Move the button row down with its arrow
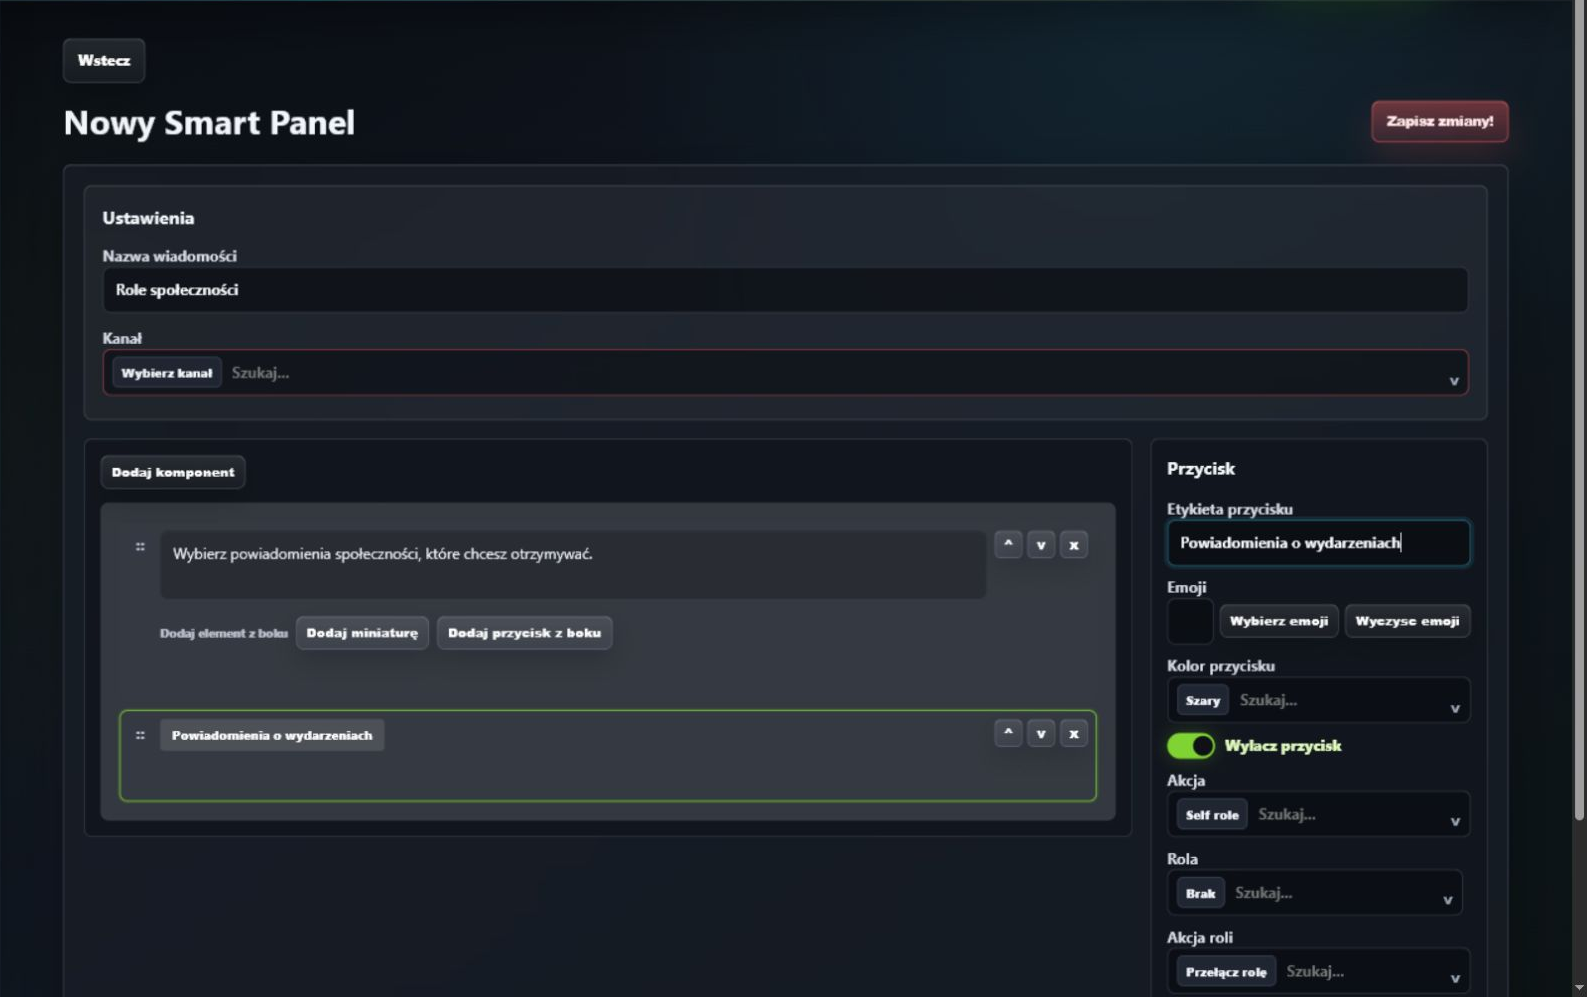This screenshot has height=997, width=1587. [1041, 733]
